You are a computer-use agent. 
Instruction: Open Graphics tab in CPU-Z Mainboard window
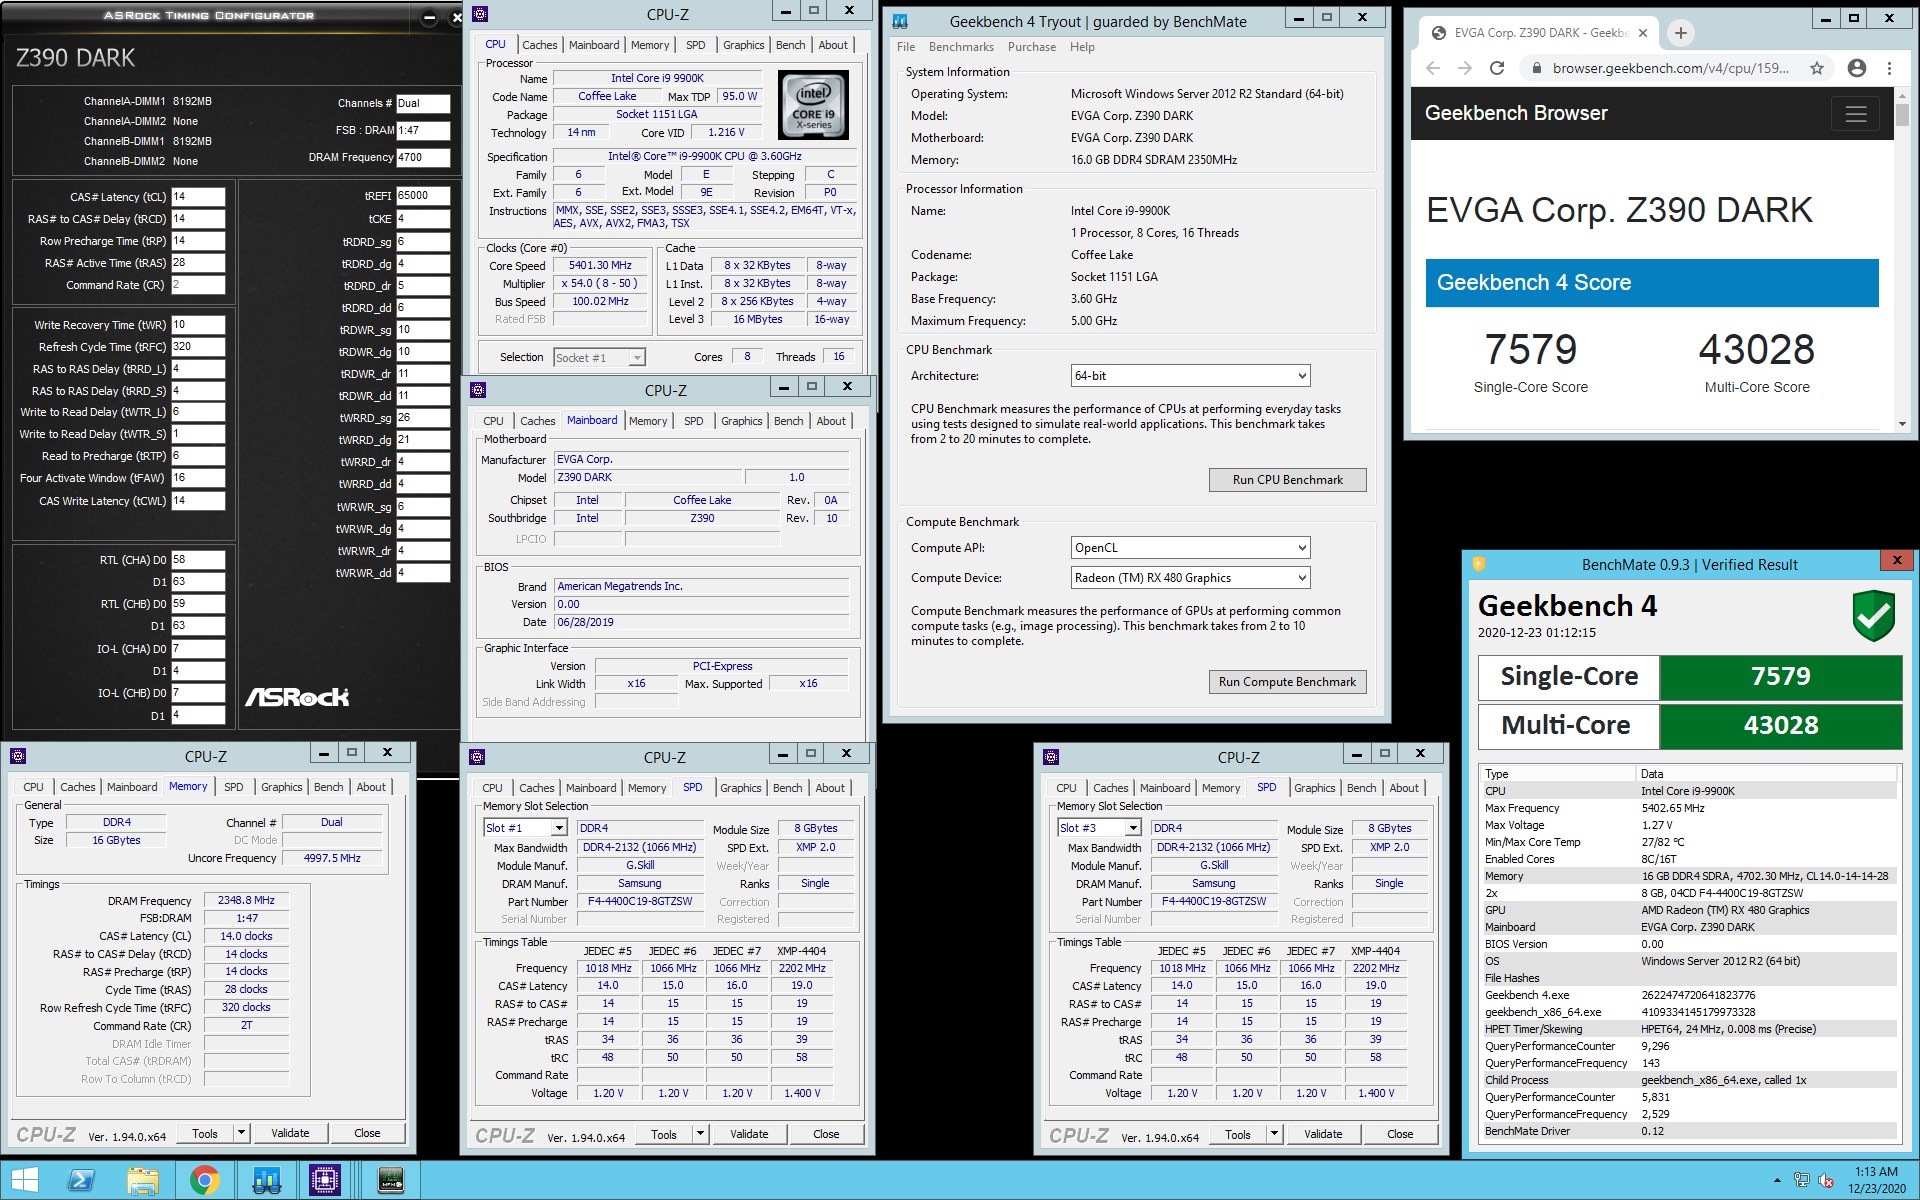742,421
